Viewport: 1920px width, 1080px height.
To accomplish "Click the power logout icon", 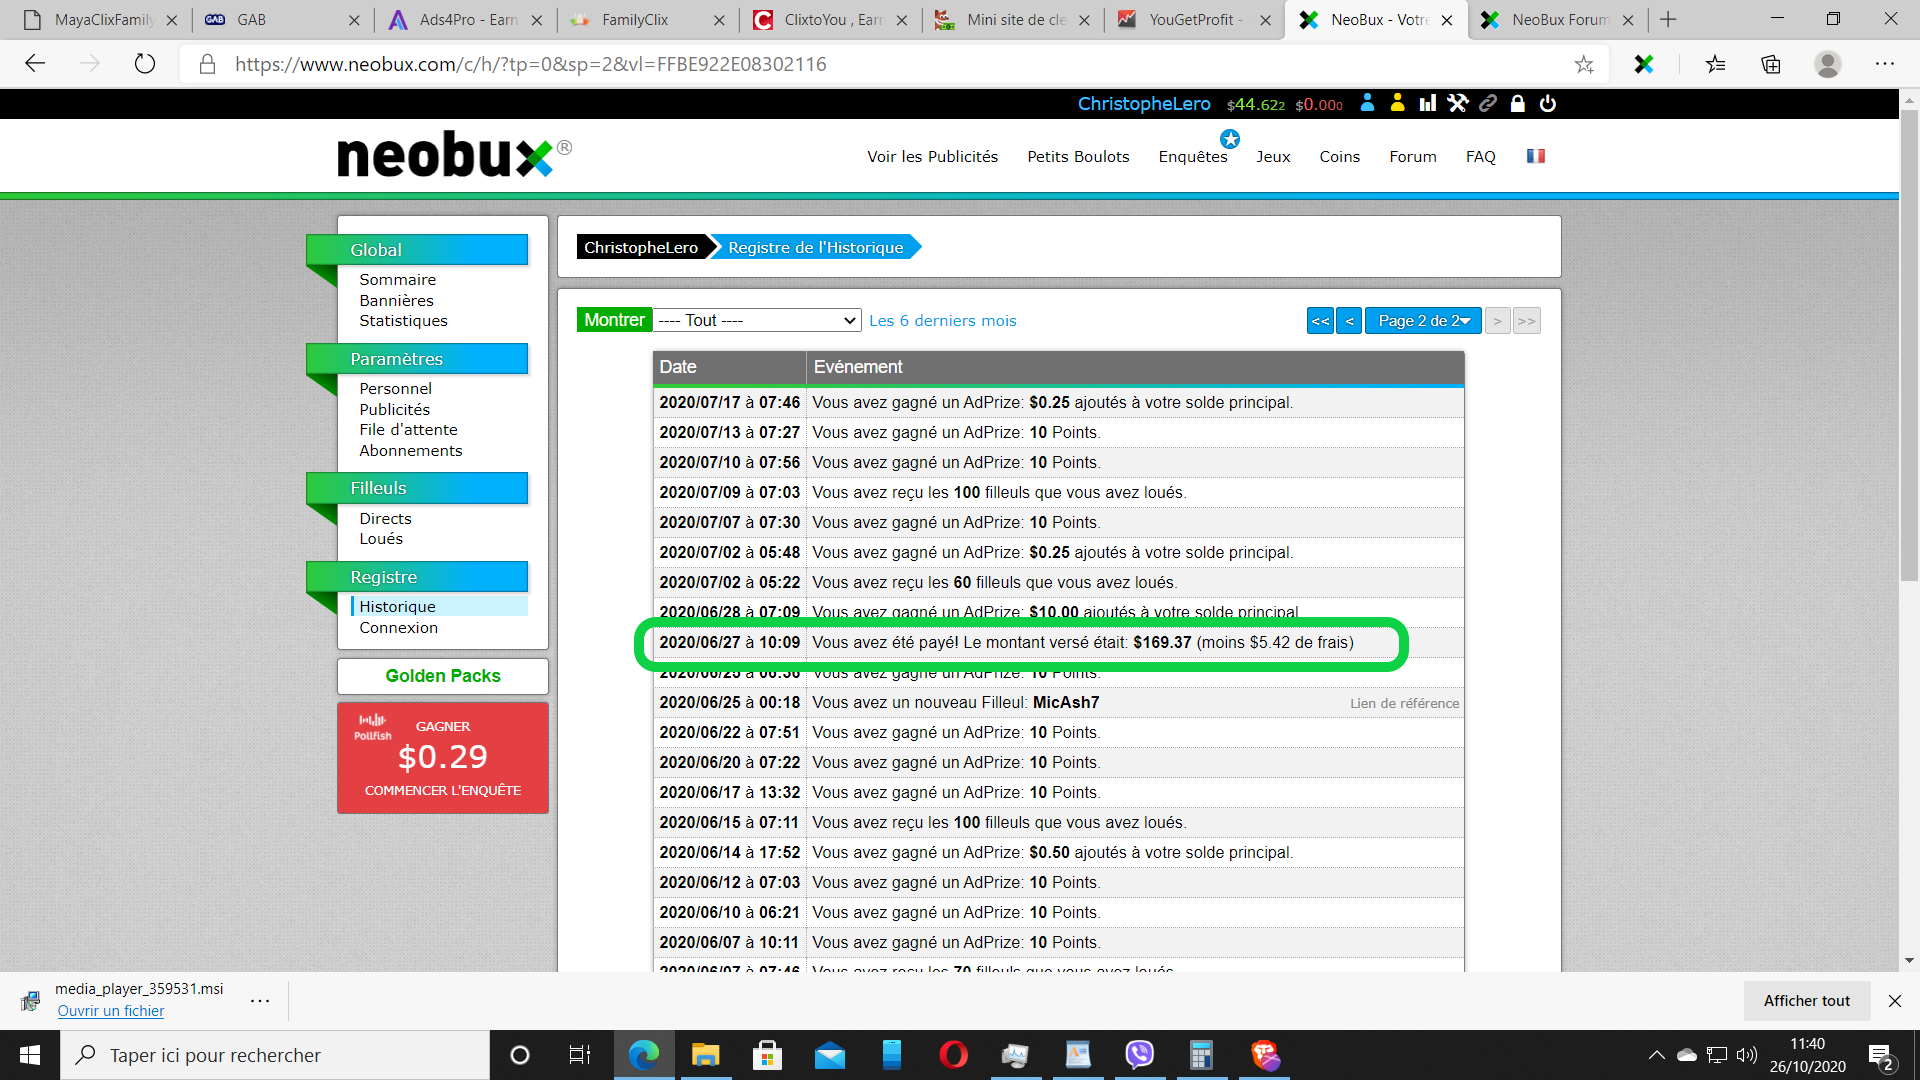I will pos(1547,103).
